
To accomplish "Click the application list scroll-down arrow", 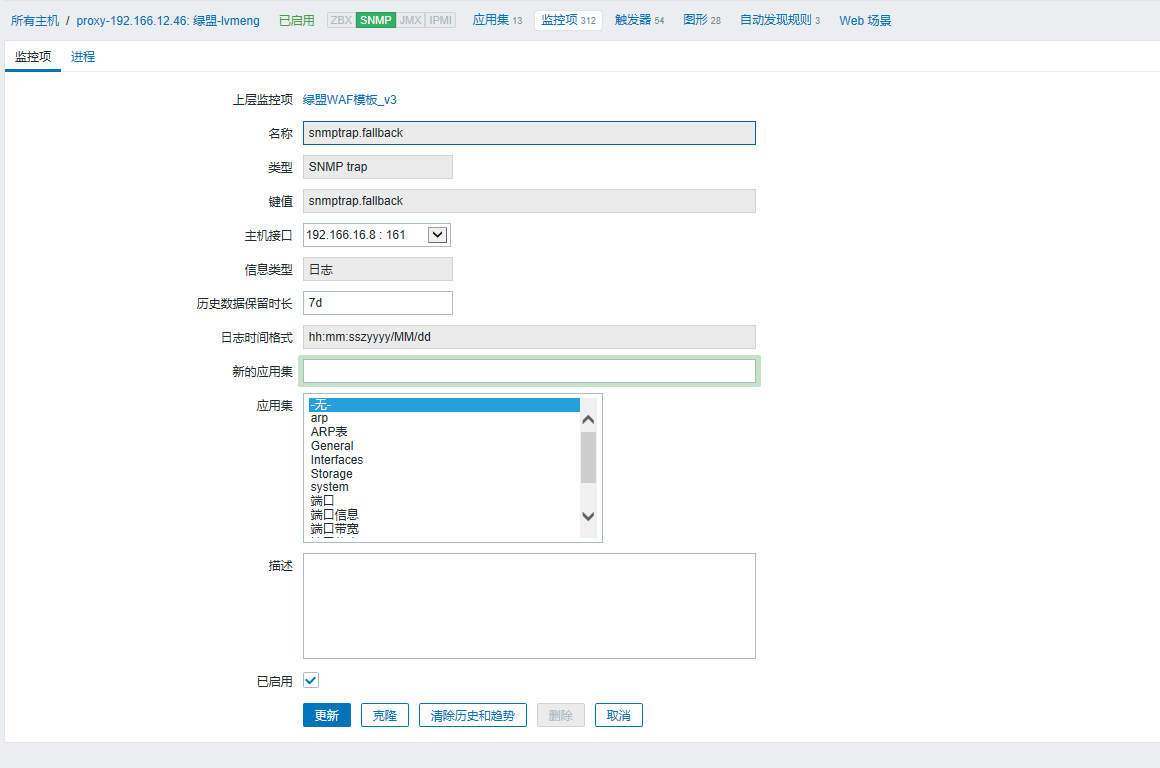I will (x=588, y=516).
